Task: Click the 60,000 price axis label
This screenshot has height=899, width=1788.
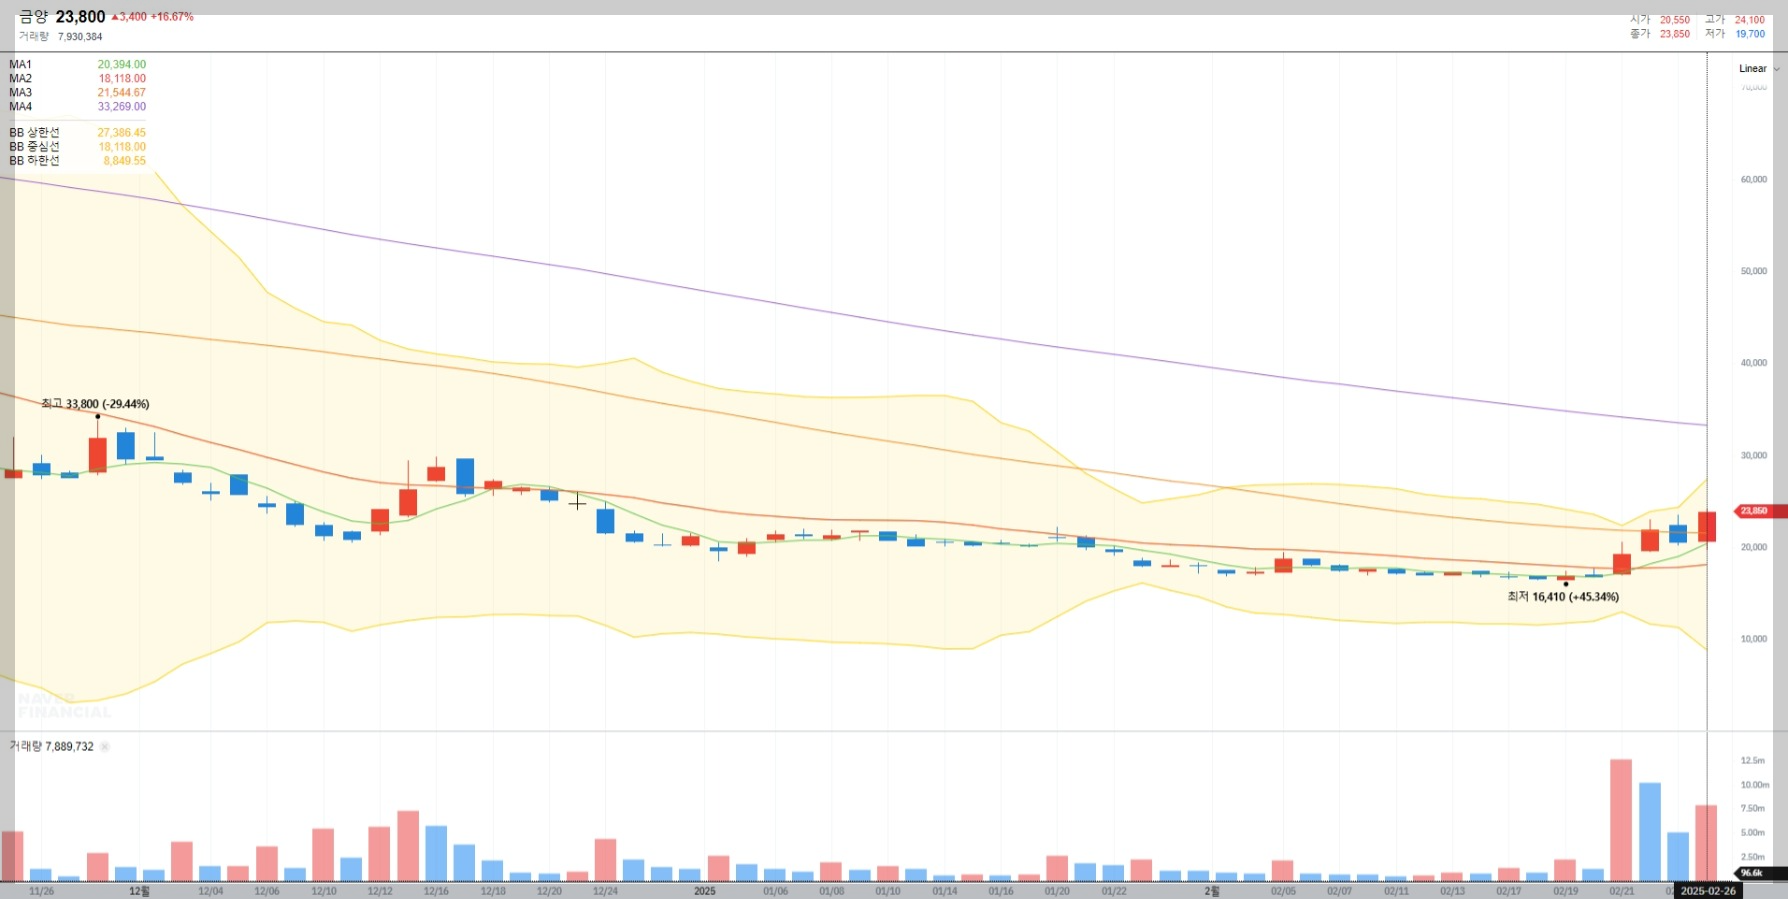Action: pyautogui.click(x=1754, y=180)
